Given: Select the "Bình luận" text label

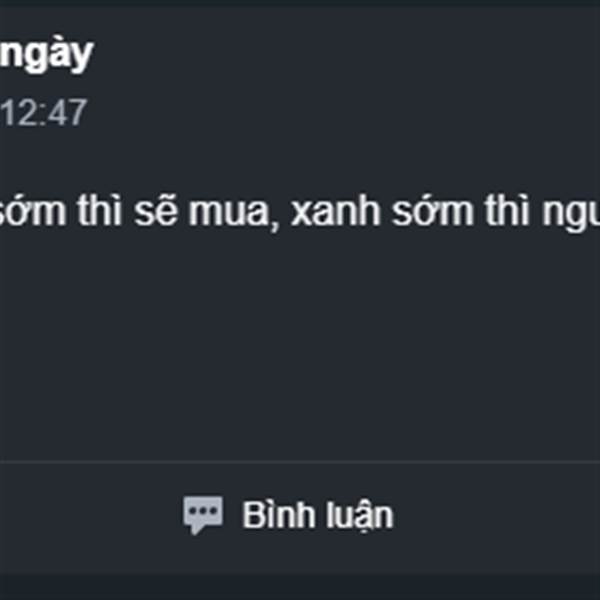Looking at the screenshot, I should point(318,515).
